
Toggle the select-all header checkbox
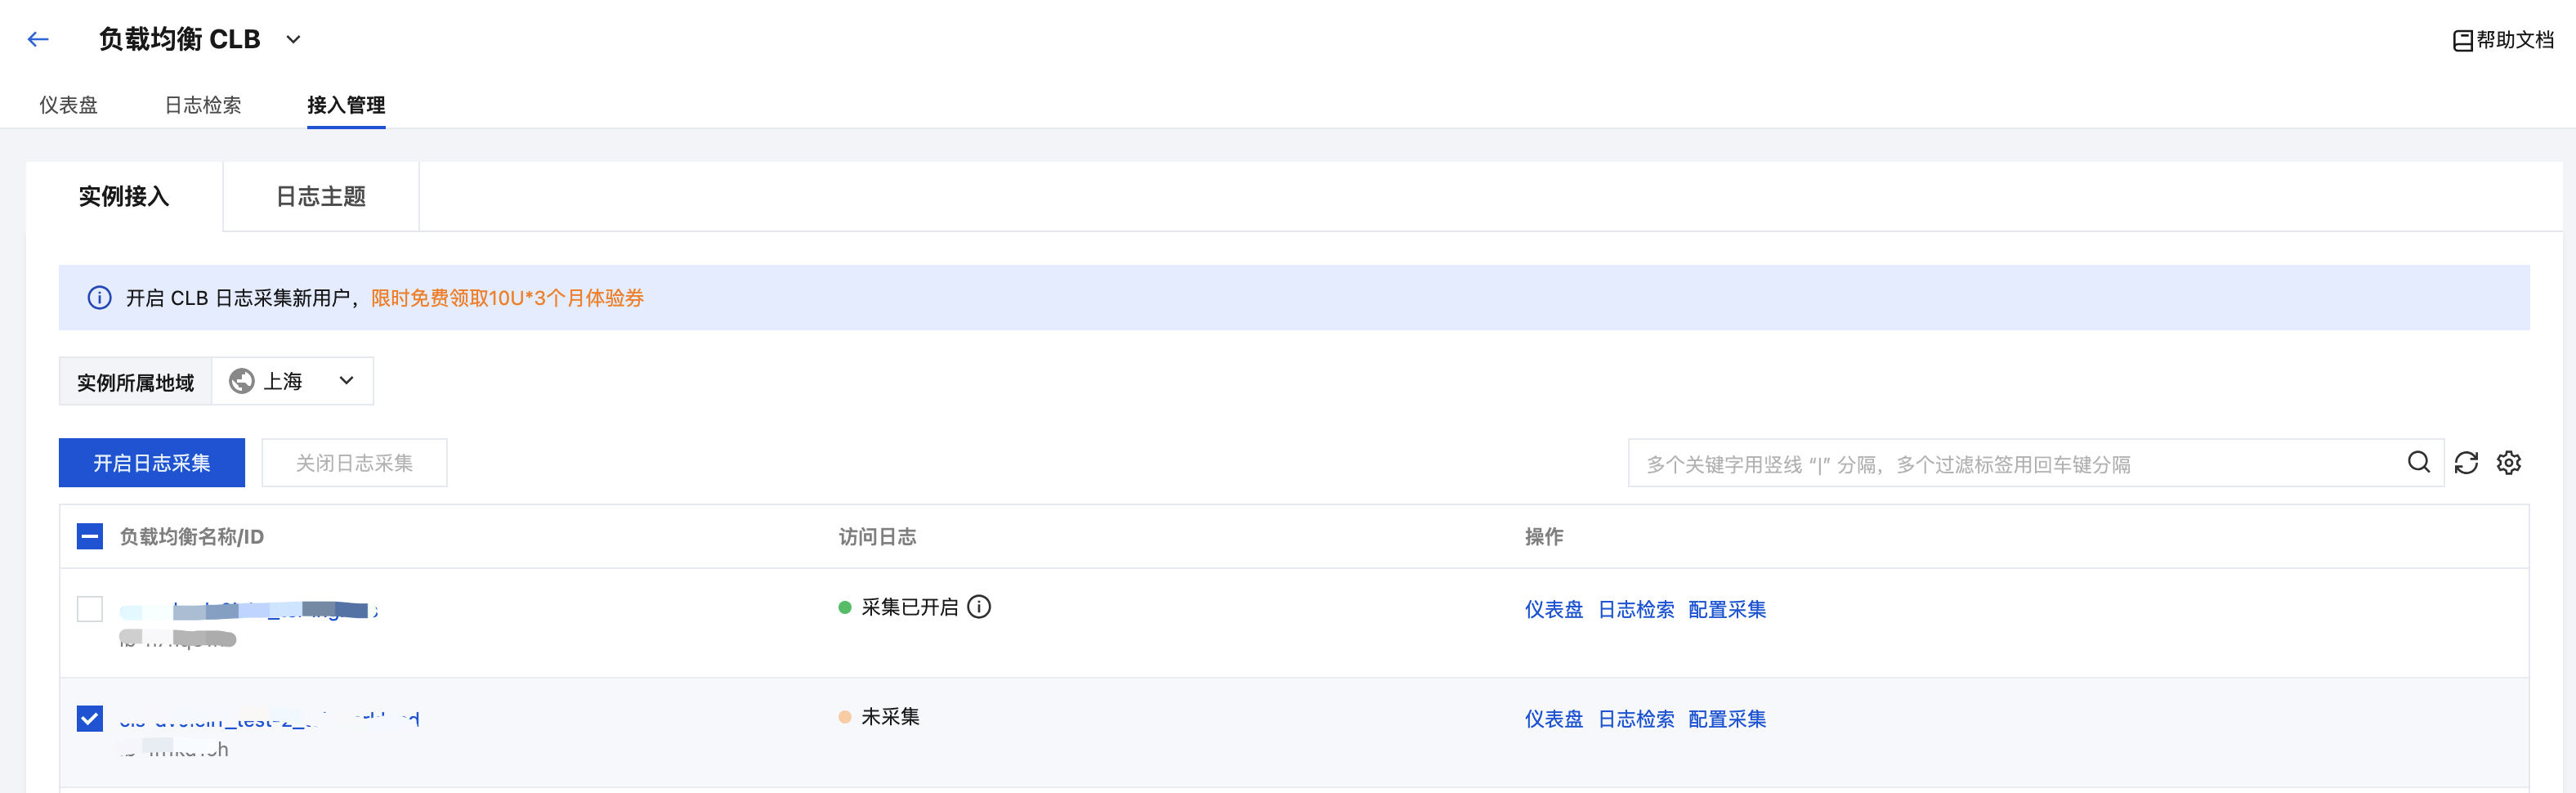point(90,537)
